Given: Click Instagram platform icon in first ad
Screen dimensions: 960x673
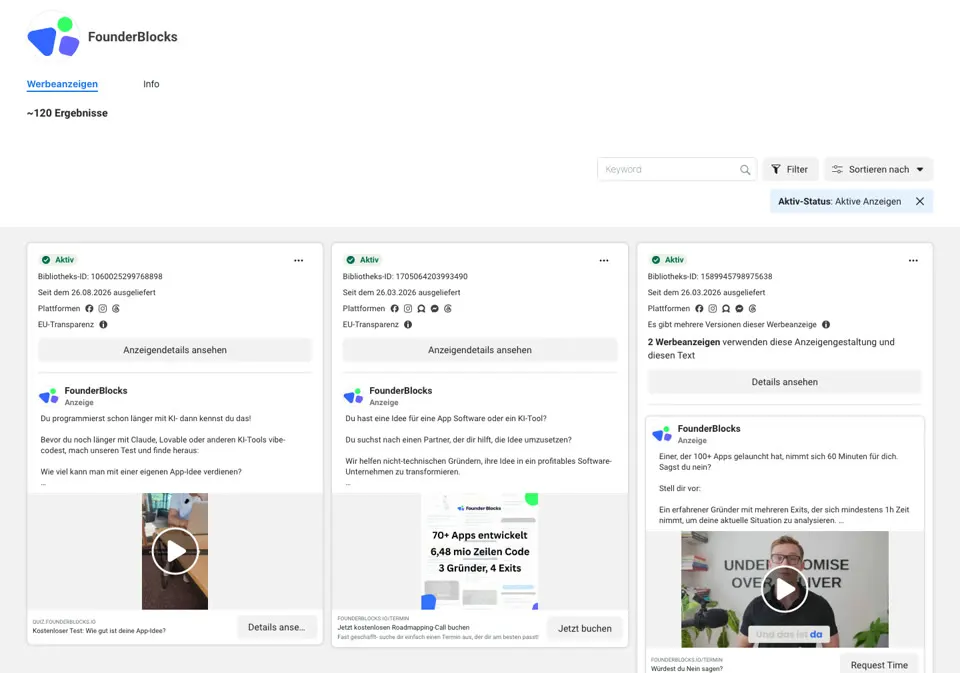Looking at the screenshot, I should point(103,309).
